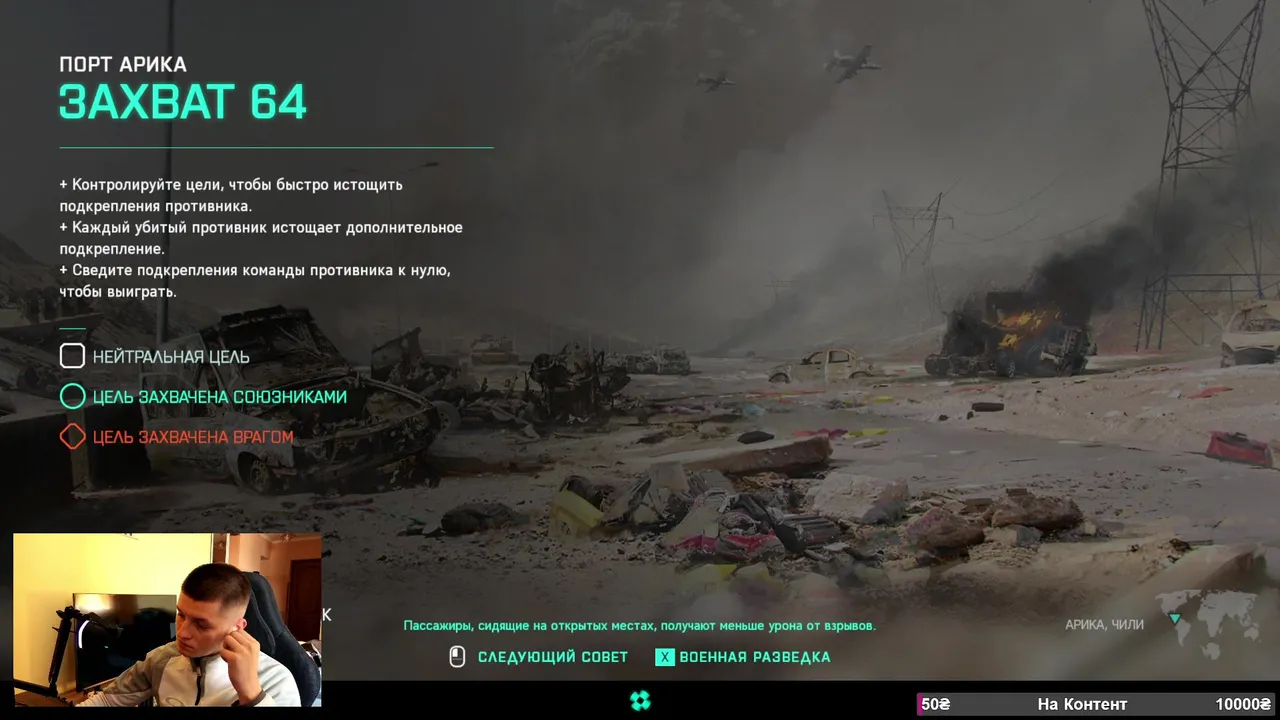This screenshot has height=720, width=1280.
Task: Click the allied objective circle icon
Action: (x=72, y=397)
